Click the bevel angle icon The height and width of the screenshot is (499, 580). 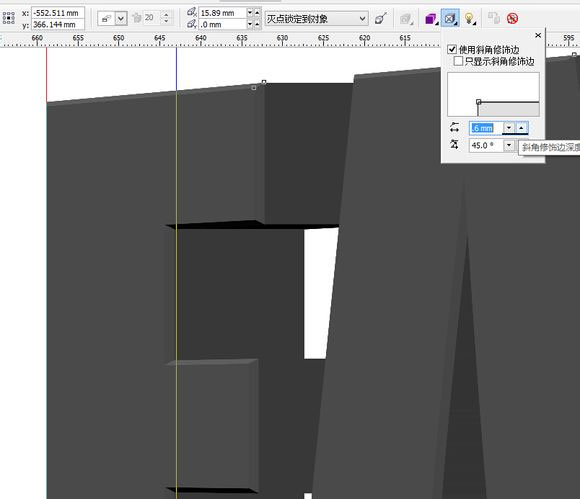pos(455,145)
